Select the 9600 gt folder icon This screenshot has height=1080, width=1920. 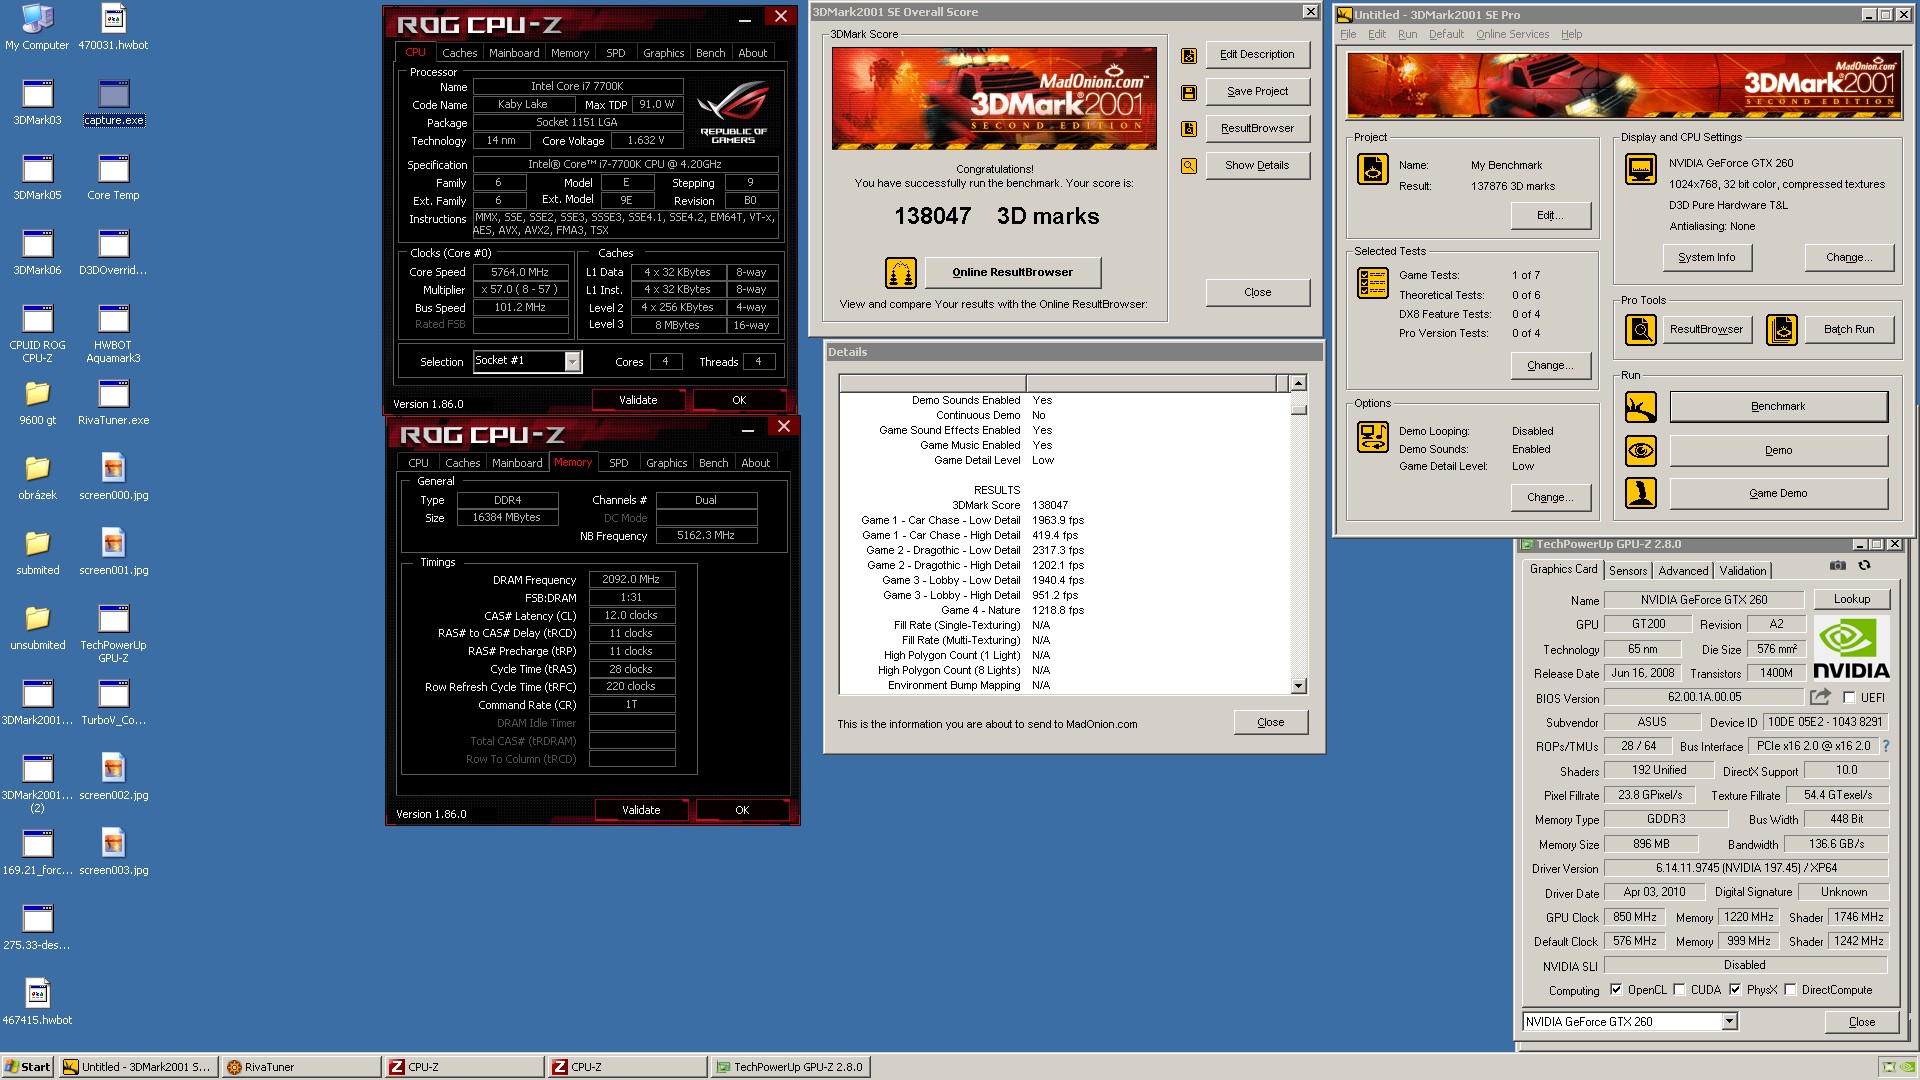pos(37,403)
